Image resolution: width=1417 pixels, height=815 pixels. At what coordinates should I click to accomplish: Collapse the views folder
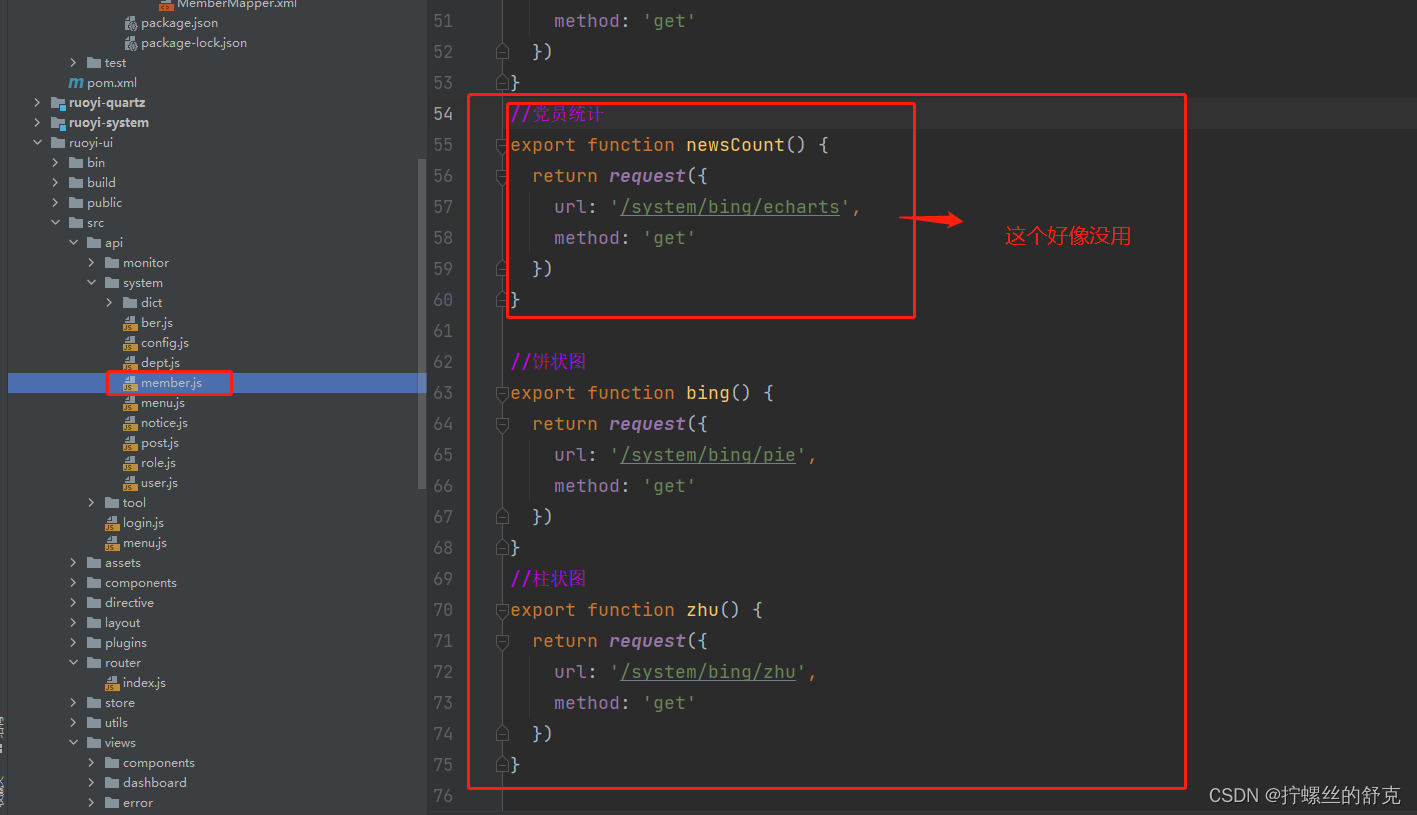73,743
